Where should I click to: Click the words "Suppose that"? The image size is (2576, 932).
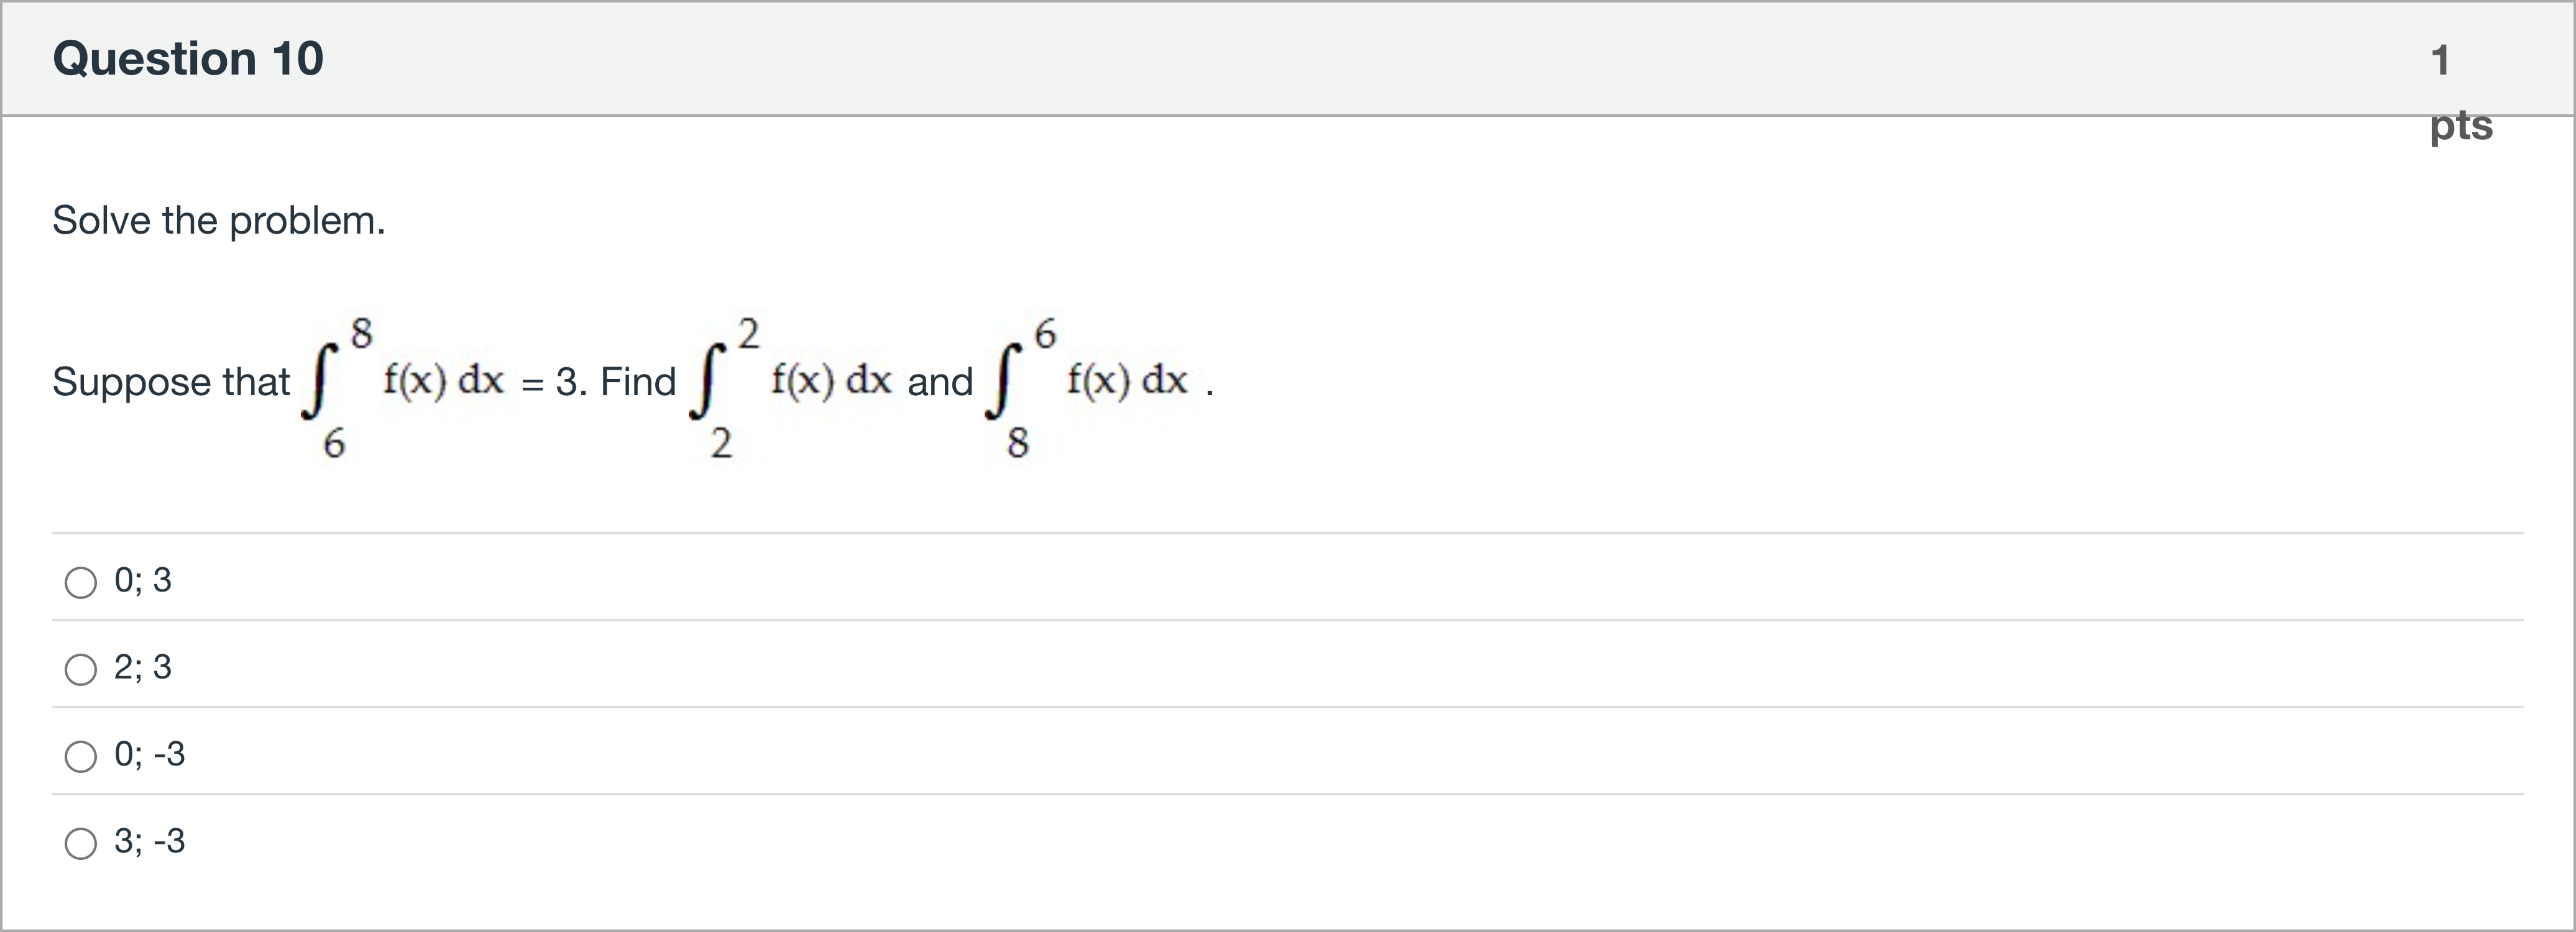[x=171, y=382]
